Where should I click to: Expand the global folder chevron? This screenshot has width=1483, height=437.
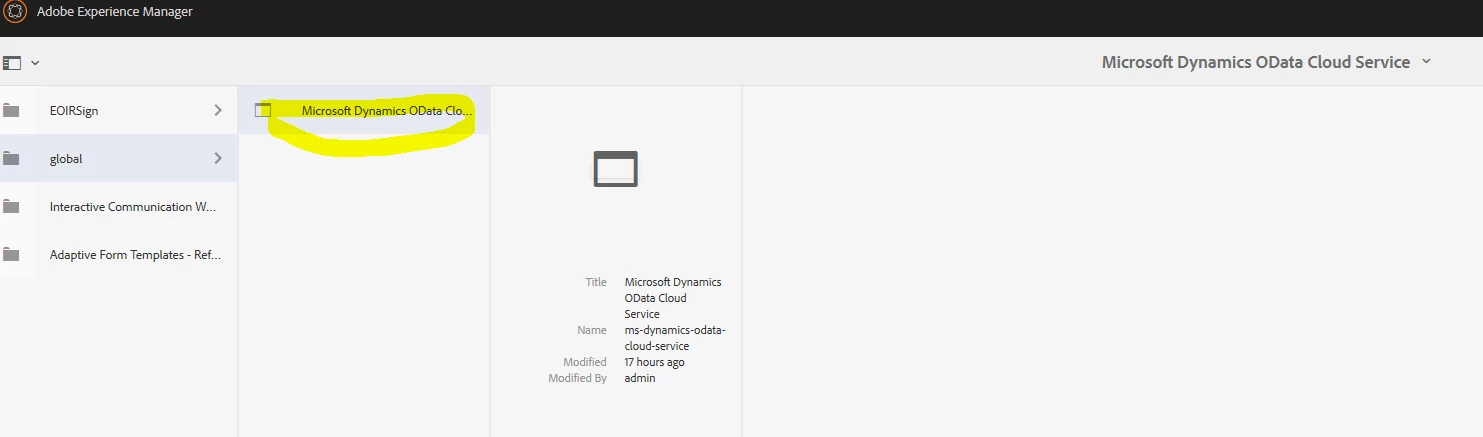click(x=218, y=158)
